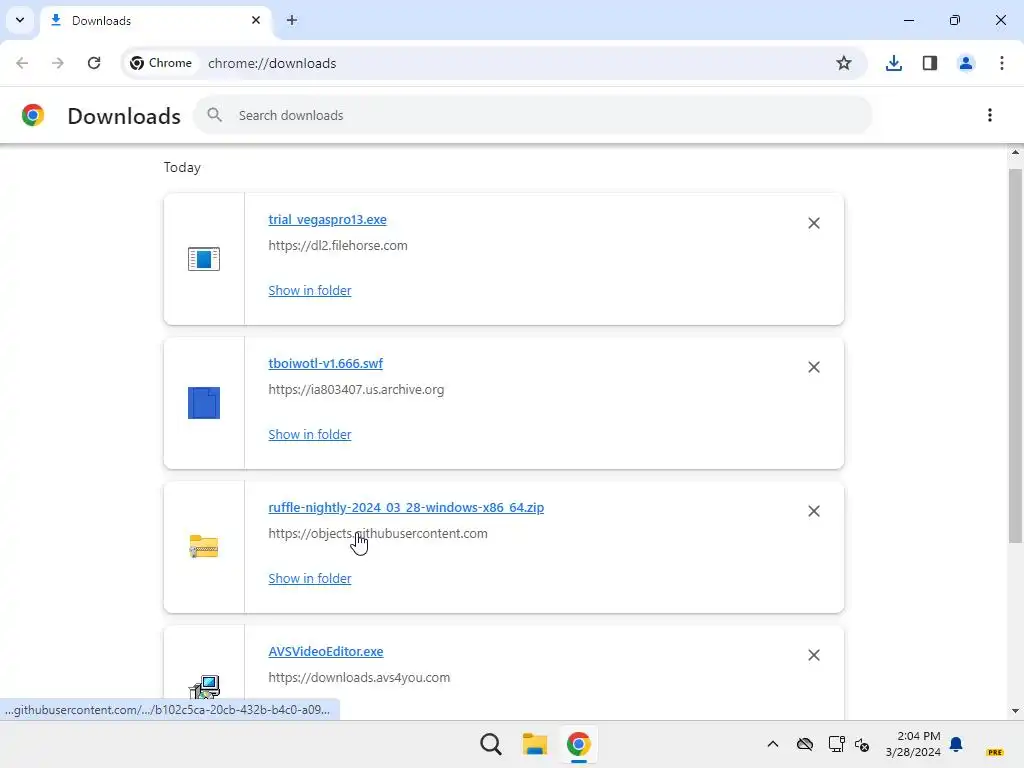
Task: Remove trial_vegaspro13.exe from the list
Action: click(814, 223)
